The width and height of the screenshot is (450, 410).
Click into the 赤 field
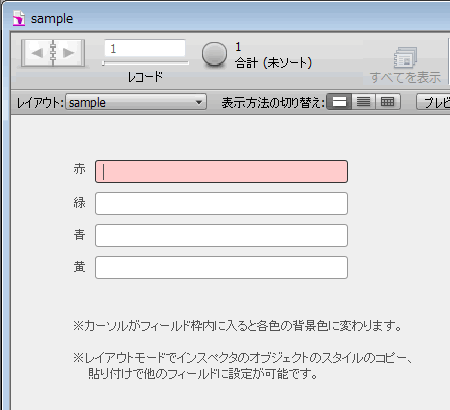click(x=221, y=171)
